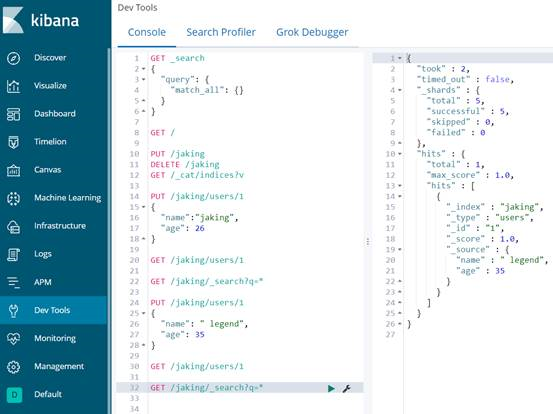This screenshot has width=553, height=414.
Task: Open Timelion icon in sidebar
Action: tap(13, 142)
